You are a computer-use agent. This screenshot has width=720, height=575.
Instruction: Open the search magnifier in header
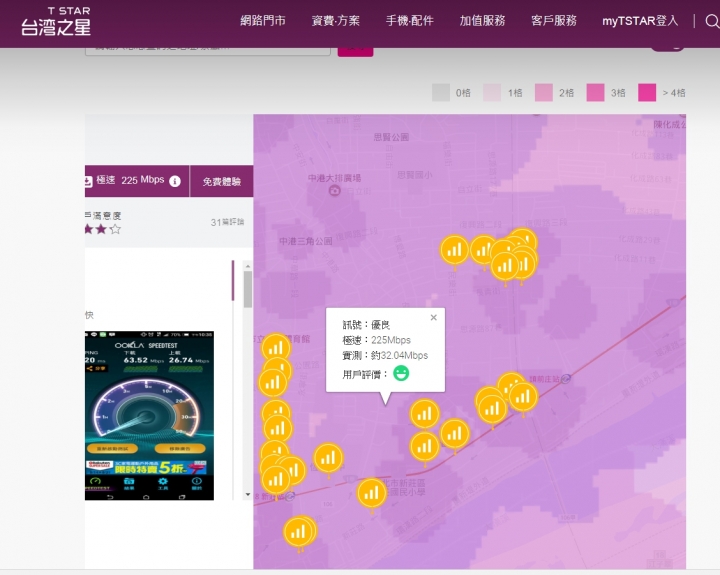tap(713, 21)
